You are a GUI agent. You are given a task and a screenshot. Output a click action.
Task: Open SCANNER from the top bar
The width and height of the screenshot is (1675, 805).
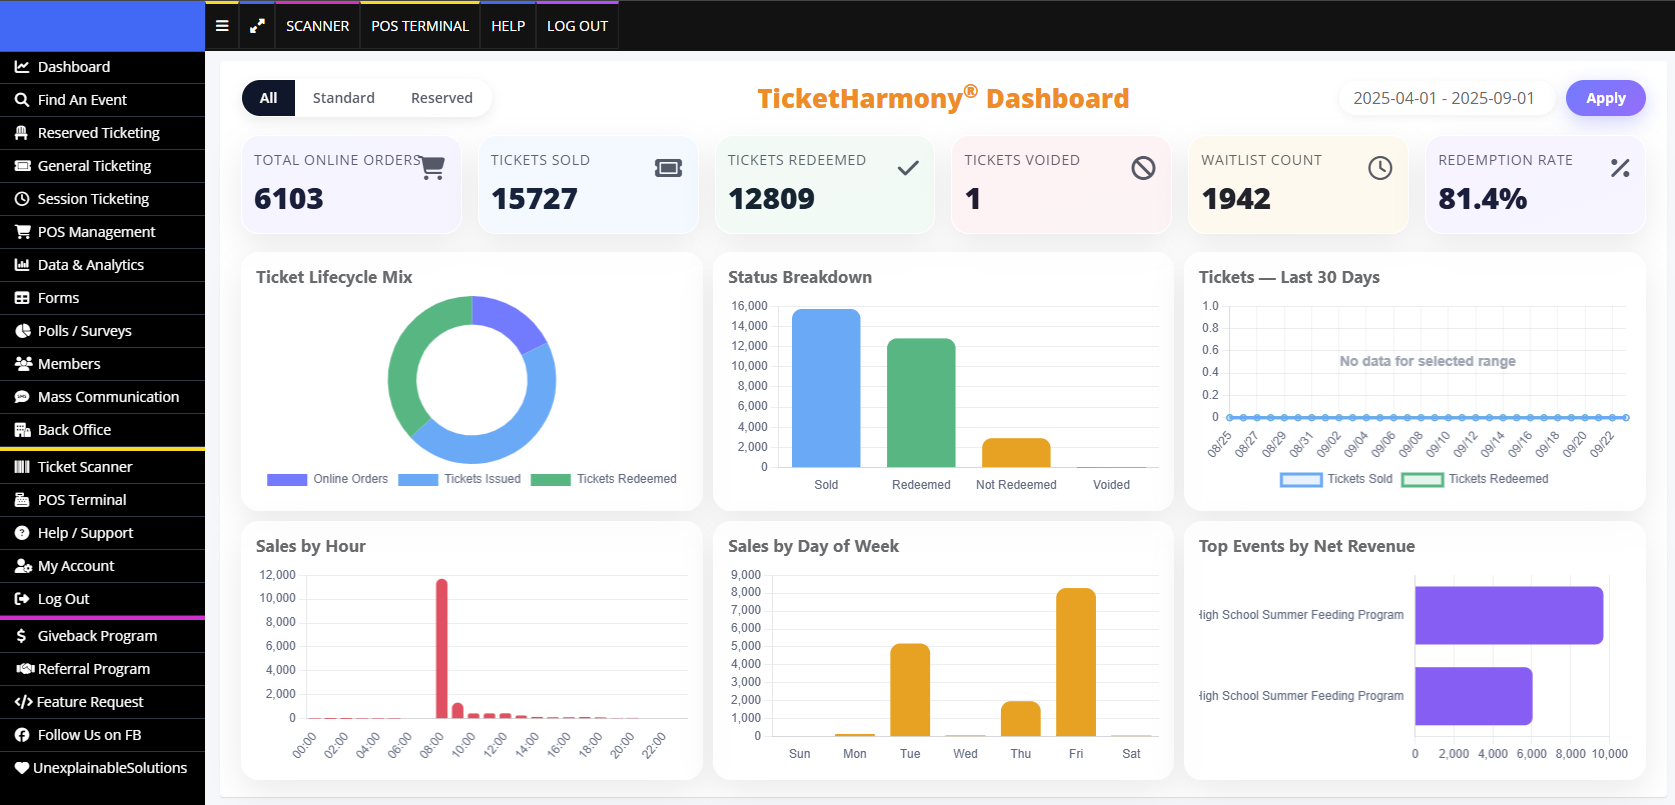coord(317,26)
